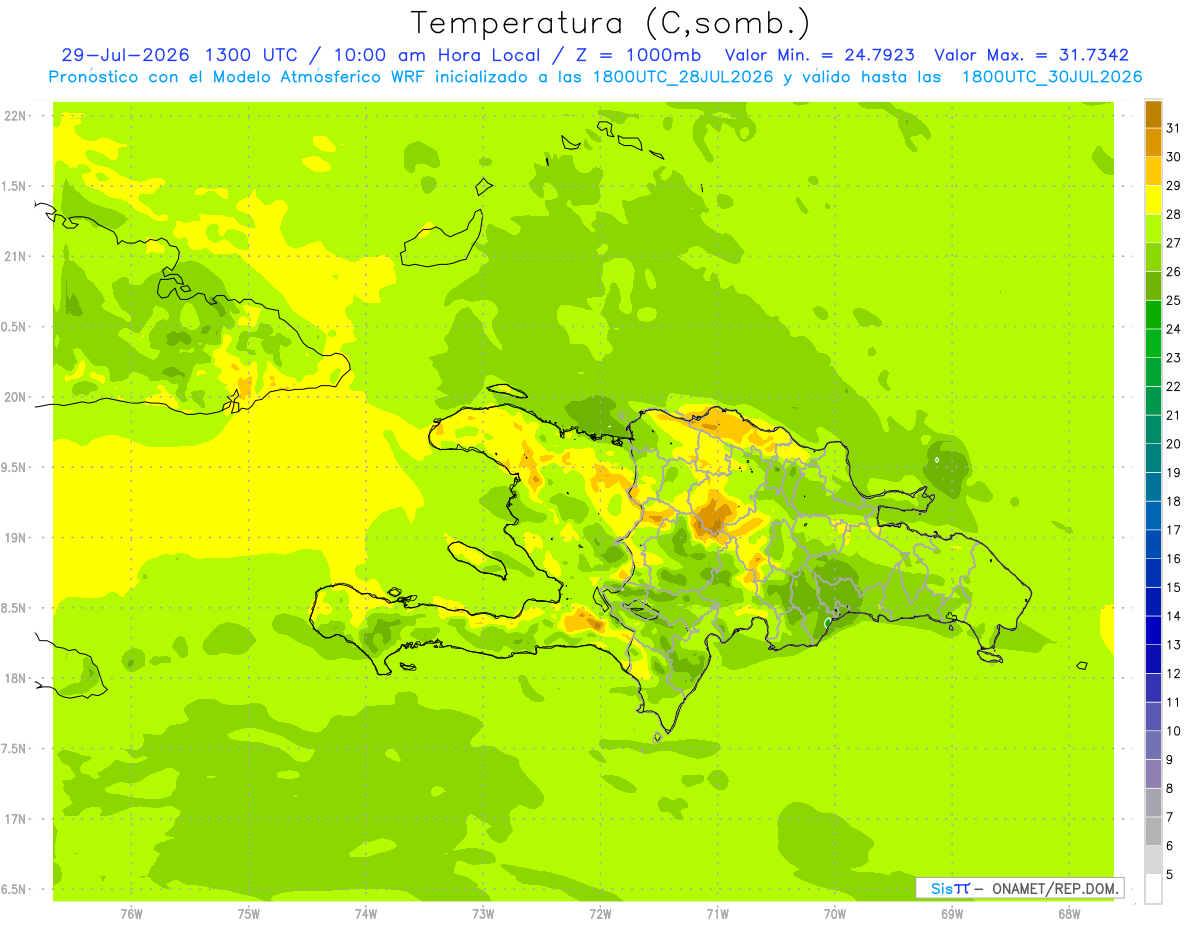
Task: Click the legend value '5'
Action: tap(1170, 874)
